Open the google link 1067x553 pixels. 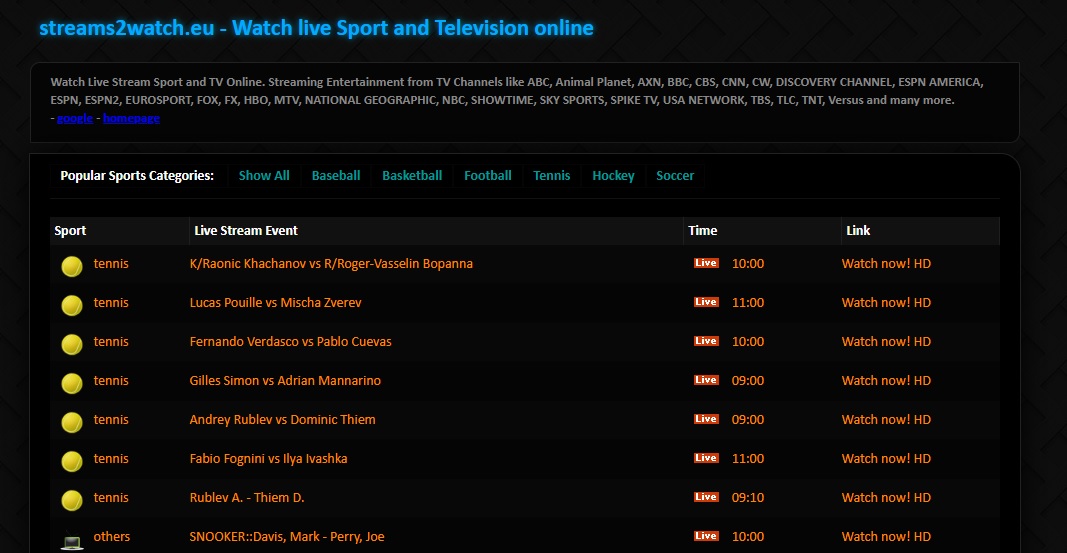pos(75,118)
